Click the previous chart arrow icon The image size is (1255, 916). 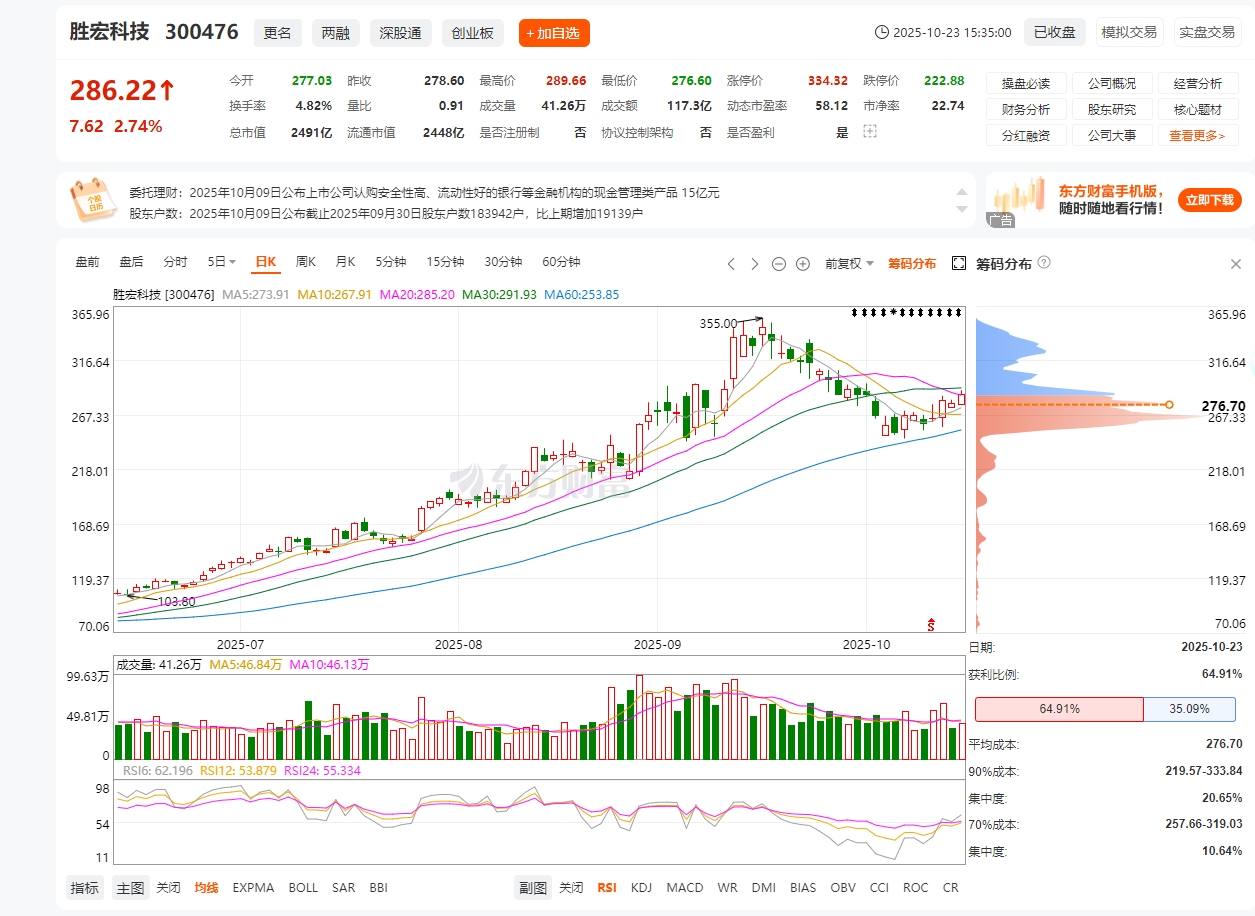[731, 264]
